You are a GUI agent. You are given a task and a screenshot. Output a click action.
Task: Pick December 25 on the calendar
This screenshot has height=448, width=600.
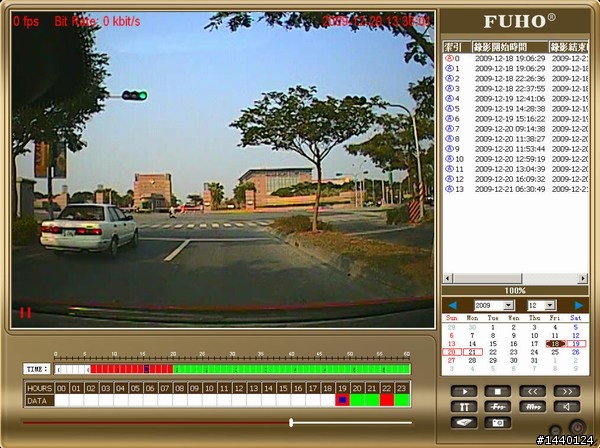coord(555,352)
